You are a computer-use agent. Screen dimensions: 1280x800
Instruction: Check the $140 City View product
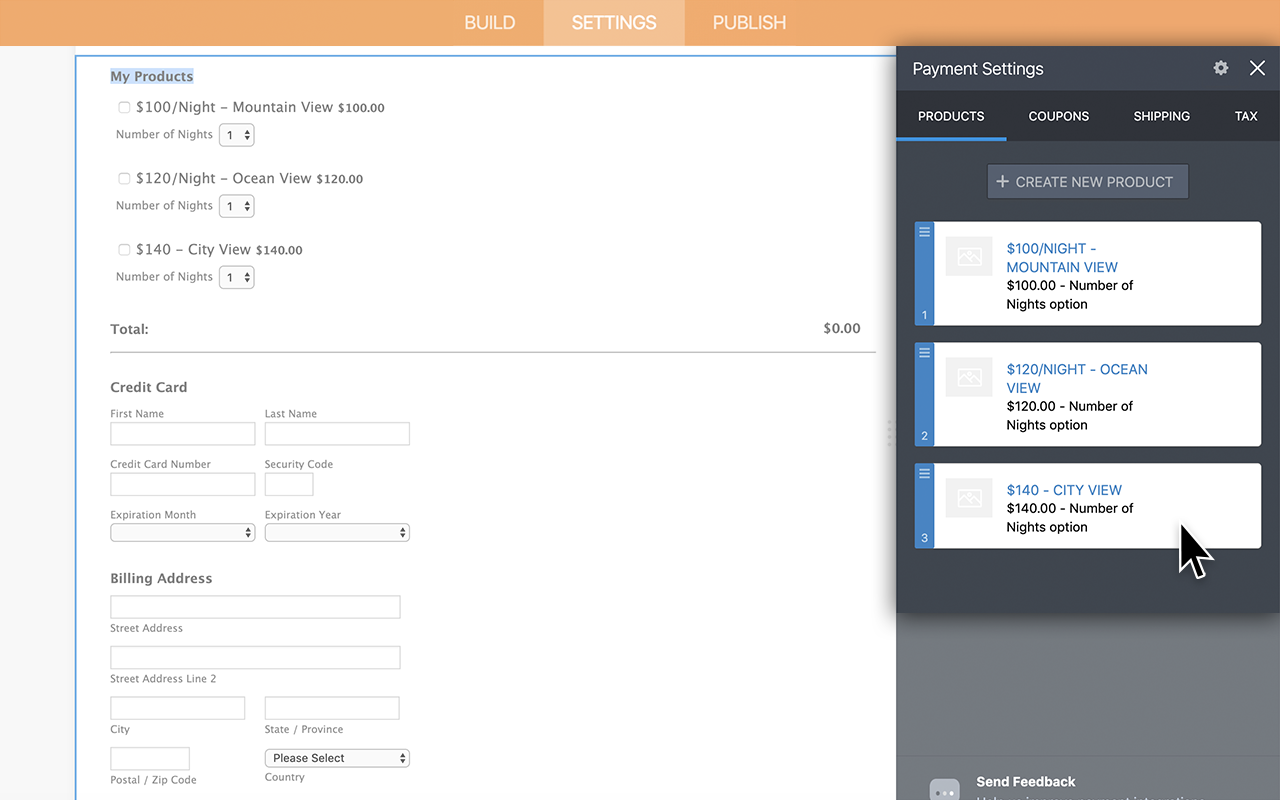pyautogui.click(x=124, y=249)
